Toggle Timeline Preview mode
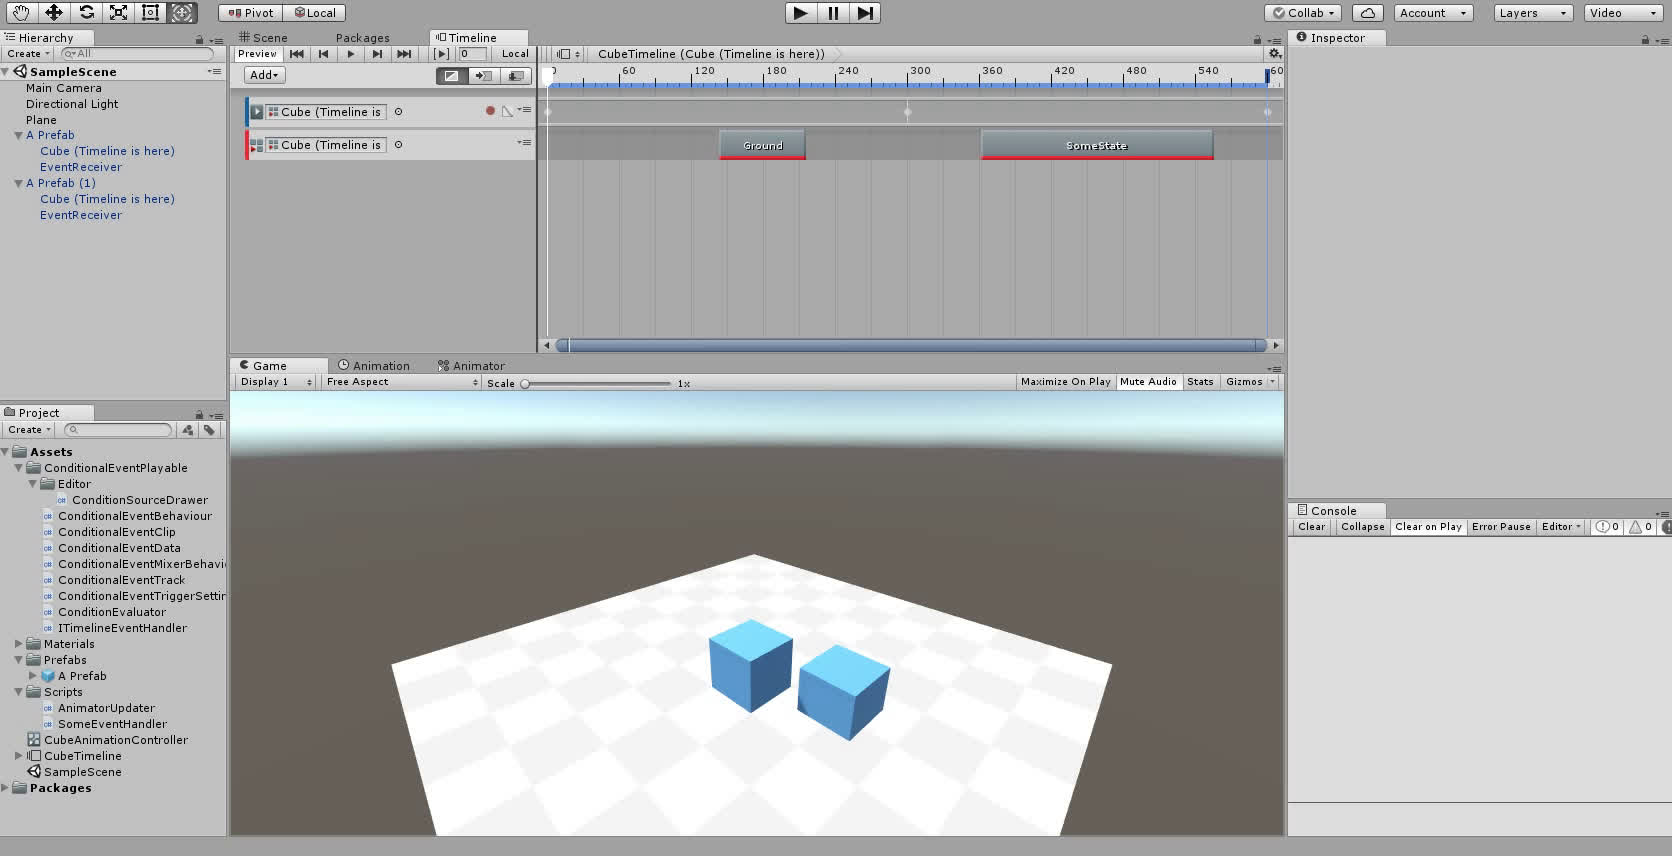Screen dimensions: 1672x856 point(257,54)
